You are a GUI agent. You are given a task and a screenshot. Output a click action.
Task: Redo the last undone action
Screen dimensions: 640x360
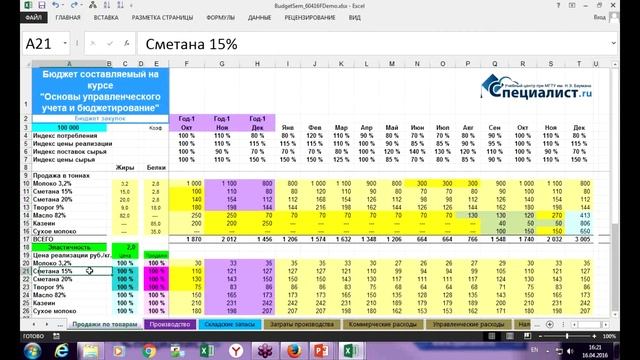74,5
